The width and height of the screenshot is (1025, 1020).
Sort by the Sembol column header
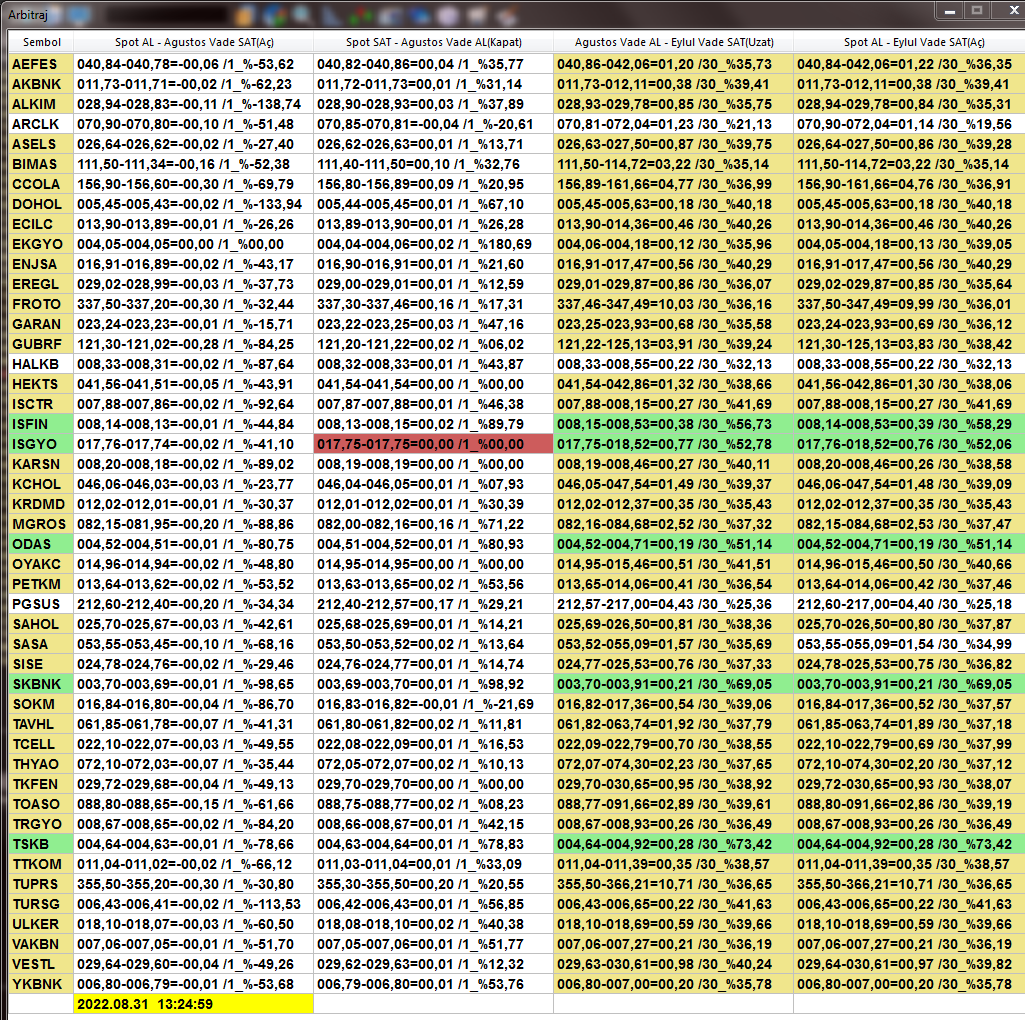click(41, 42)
